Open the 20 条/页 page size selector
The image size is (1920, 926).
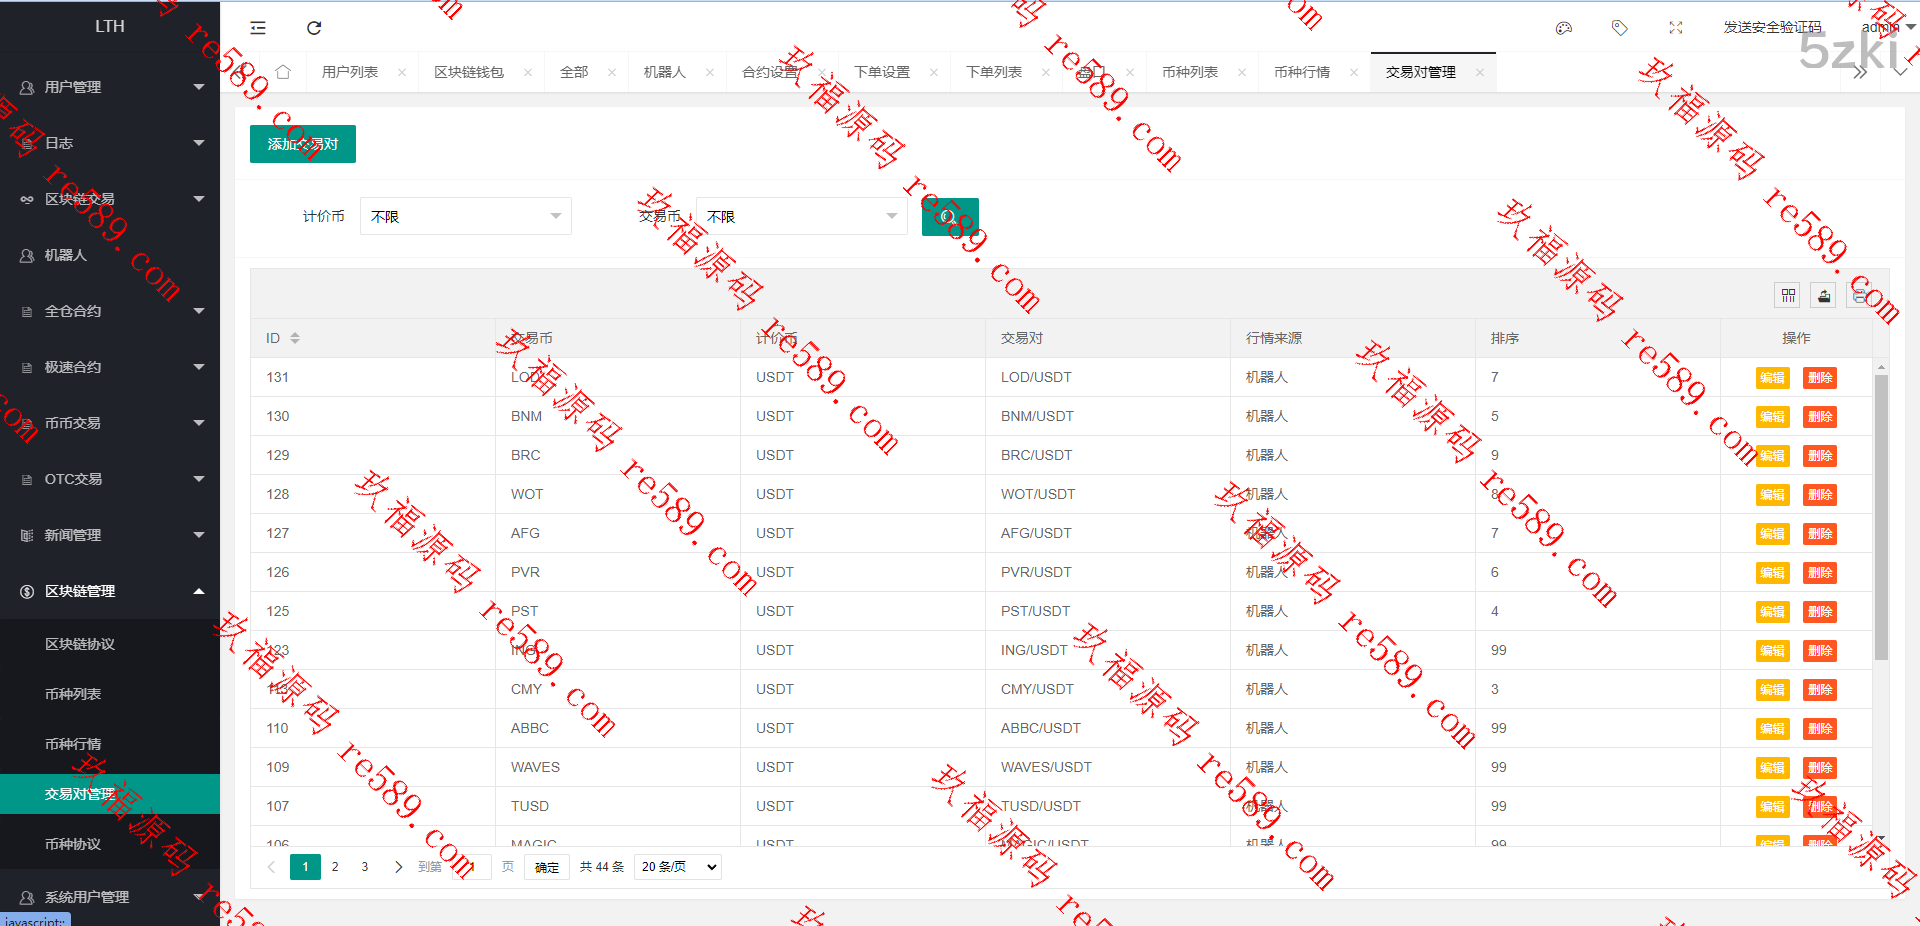click(678, 867)
